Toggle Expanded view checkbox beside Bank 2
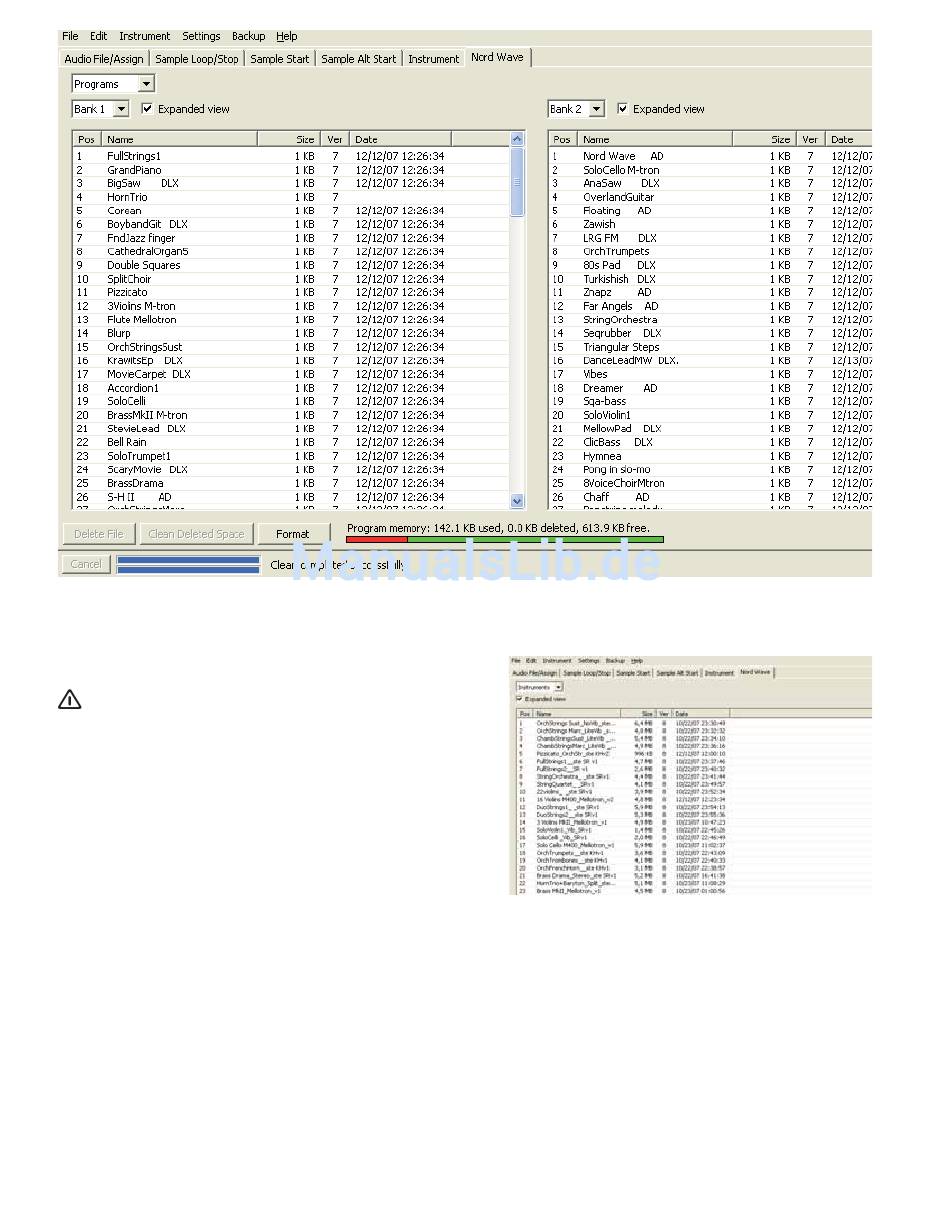 pyautogui.click(x=623, y=109)
